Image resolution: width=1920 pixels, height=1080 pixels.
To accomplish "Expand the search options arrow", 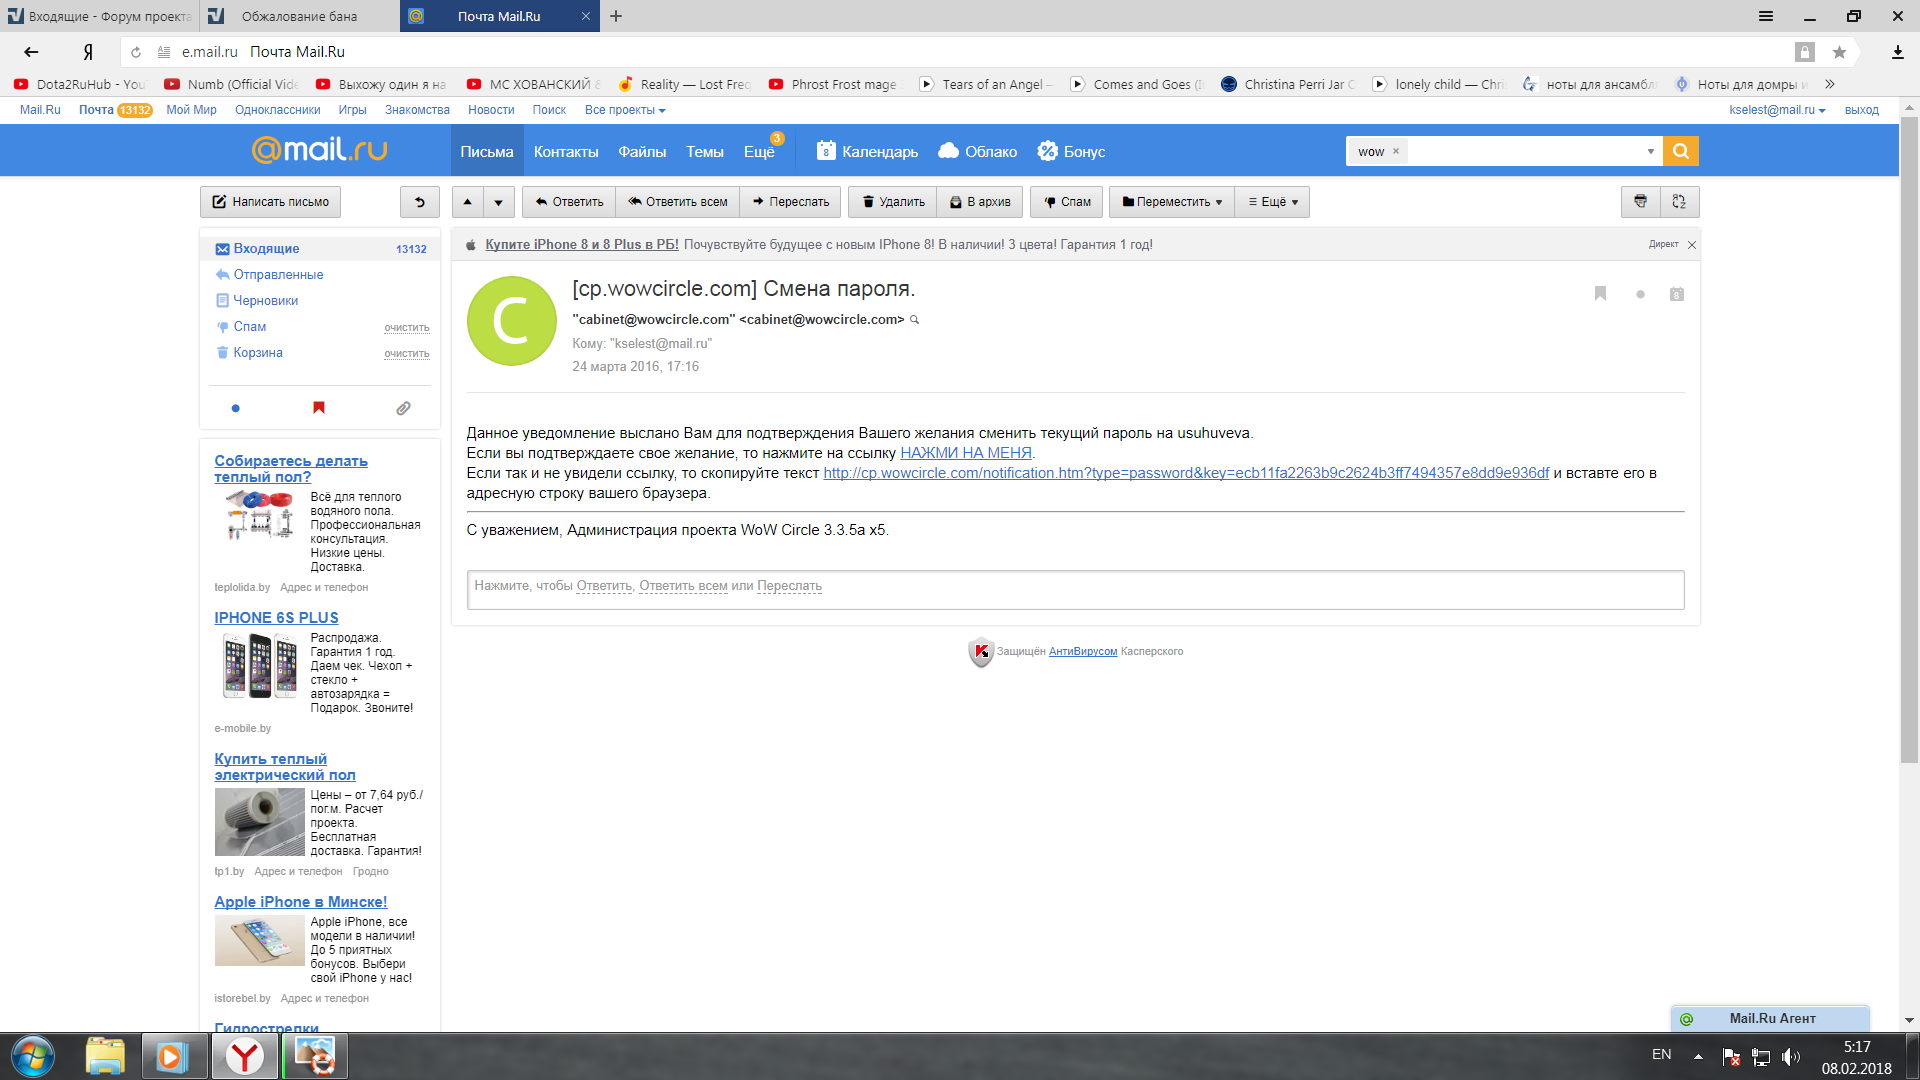I will click(x=1650, y=152).
